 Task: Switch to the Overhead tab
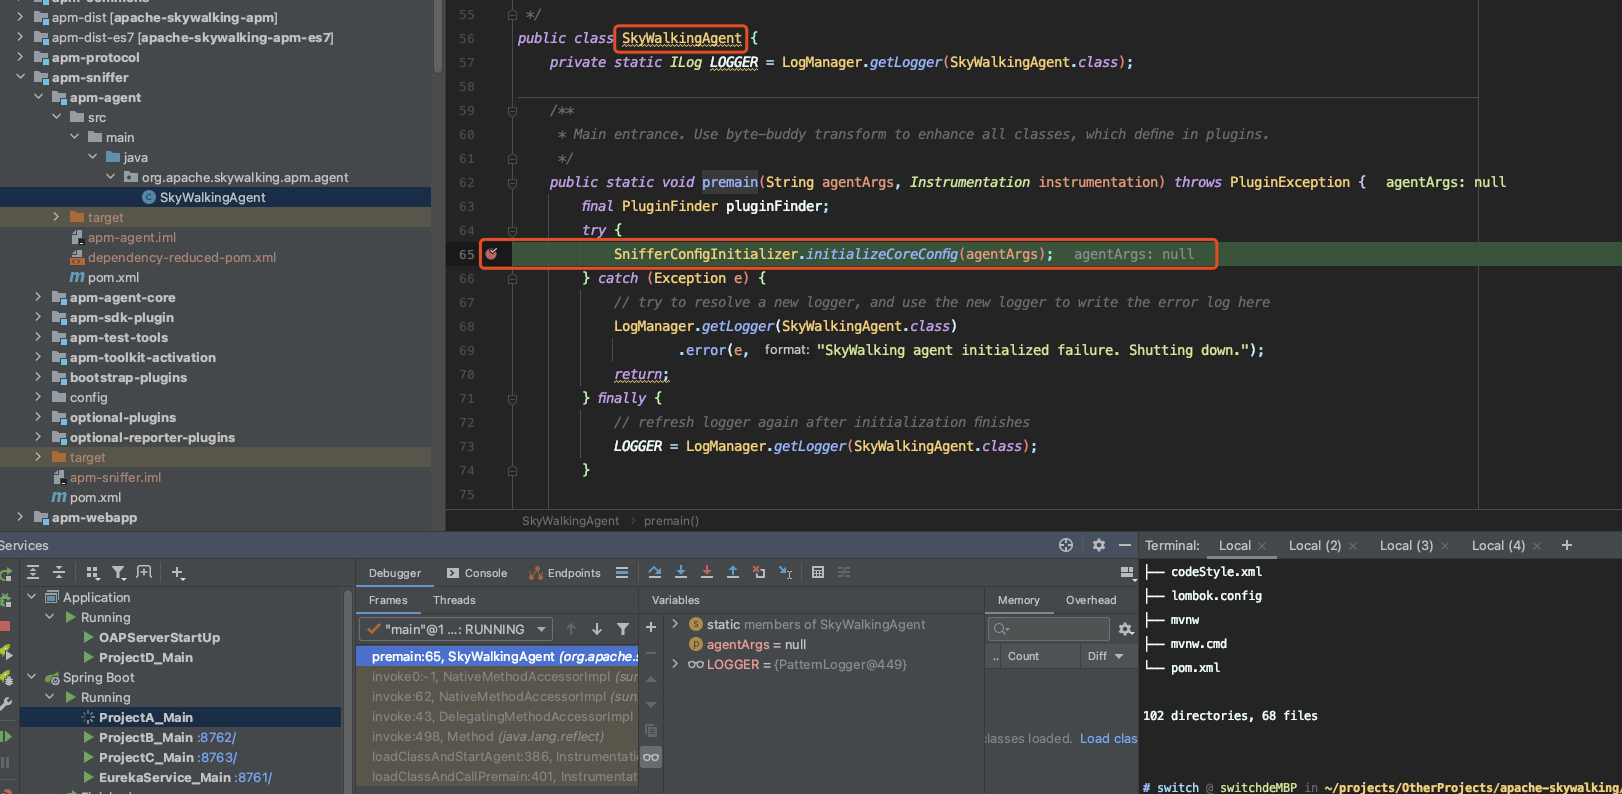point(1091,600)
